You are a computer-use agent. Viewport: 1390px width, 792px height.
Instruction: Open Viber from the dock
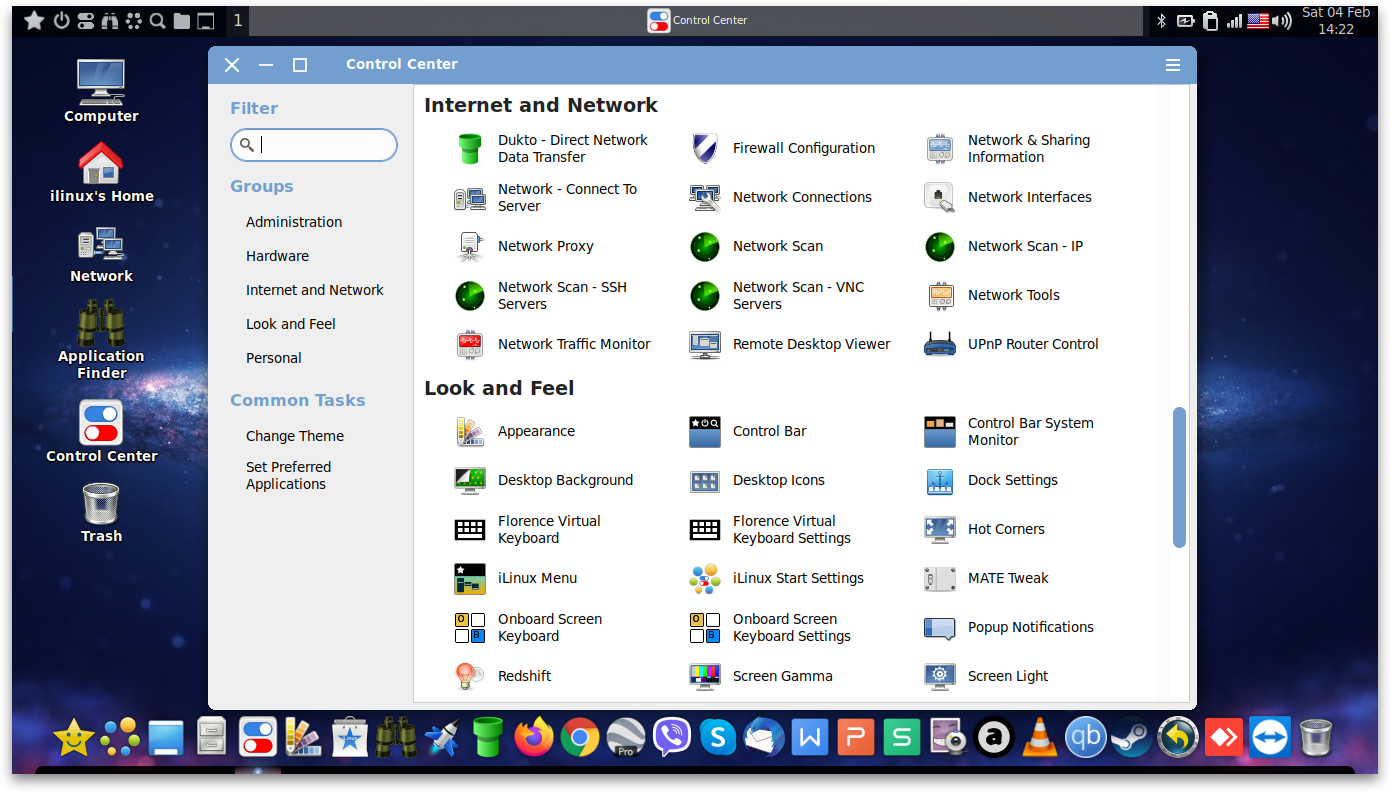(672, 738)
